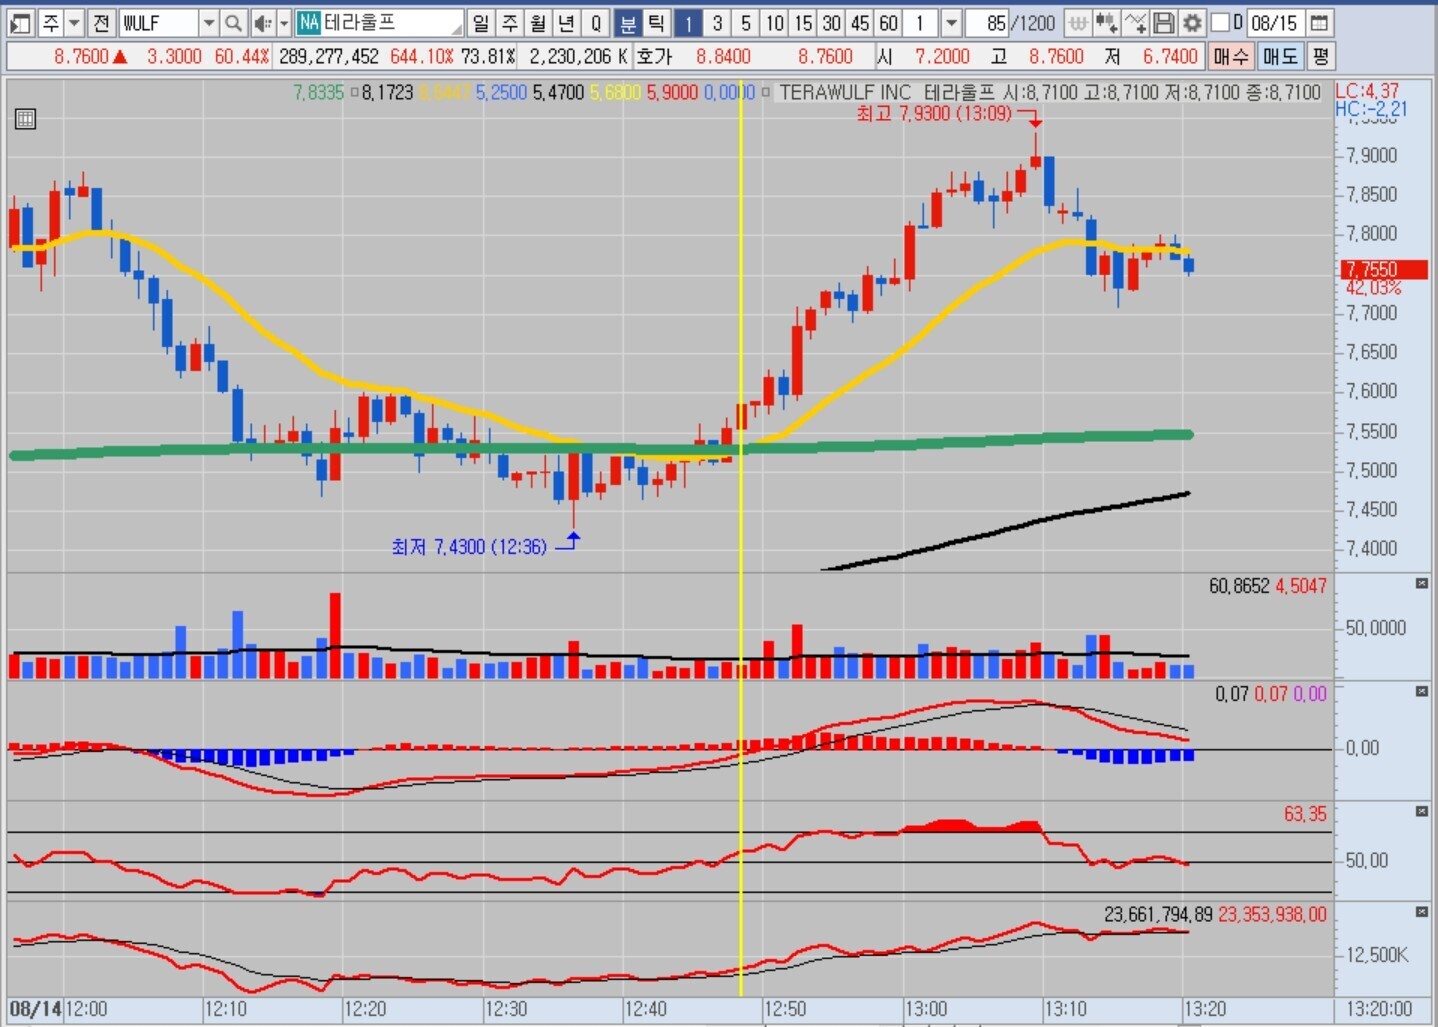Open the date picker calendar icon

click(1320, 22)
